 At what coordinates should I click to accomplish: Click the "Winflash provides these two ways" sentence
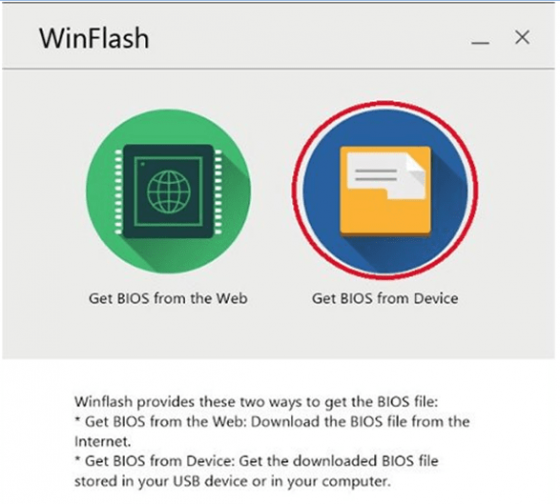[256, 402]
